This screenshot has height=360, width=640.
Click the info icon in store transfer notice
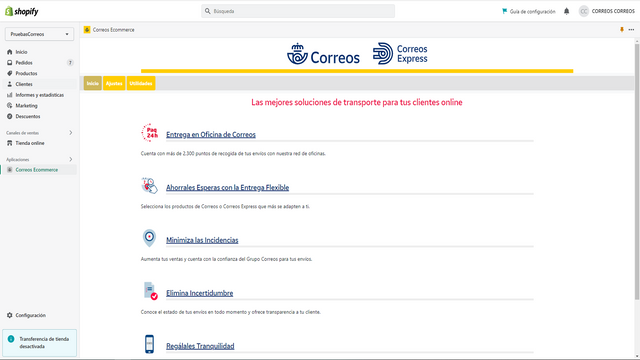pyautogui.click(x=11, y=339)
